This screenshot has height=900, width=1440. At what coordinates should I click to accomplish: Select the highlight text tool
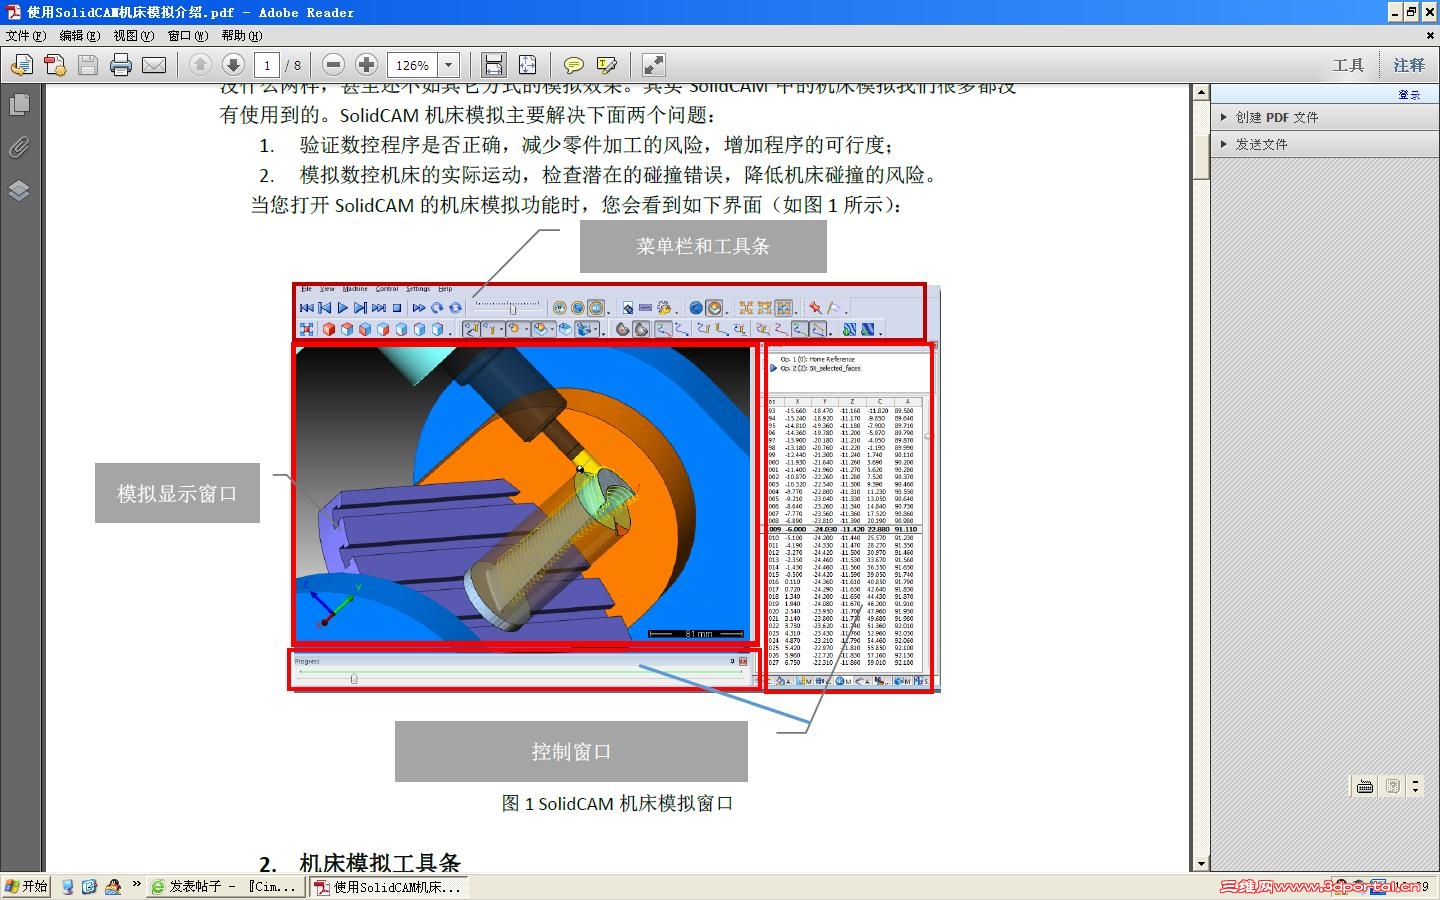click(x=606, y=65)
